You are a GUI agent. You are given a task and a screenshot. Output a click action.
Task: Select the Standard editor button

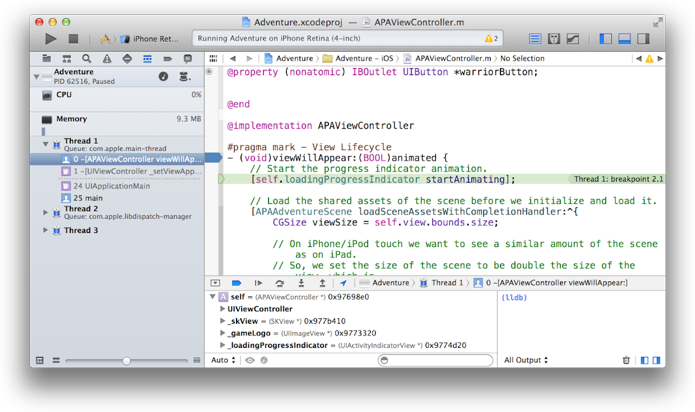535,39
